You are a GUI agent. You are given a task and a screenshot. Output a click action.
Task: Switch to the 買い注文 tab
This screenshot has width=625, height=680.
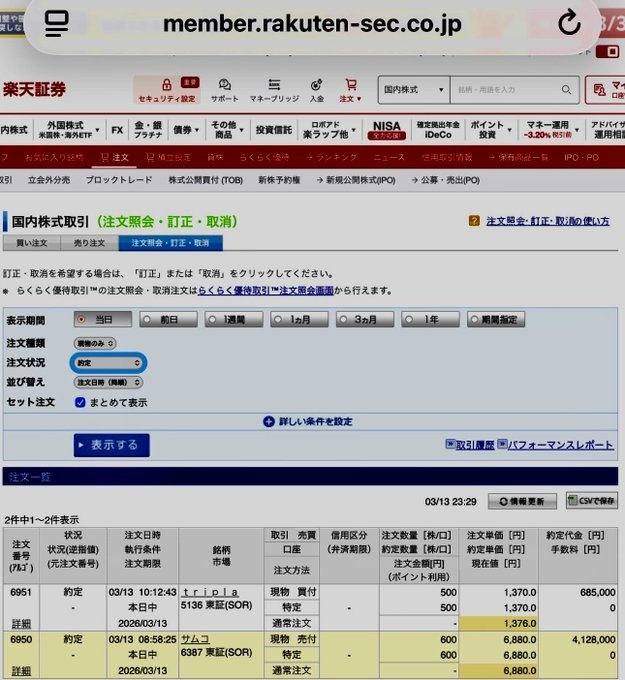[x=32, y=243]
